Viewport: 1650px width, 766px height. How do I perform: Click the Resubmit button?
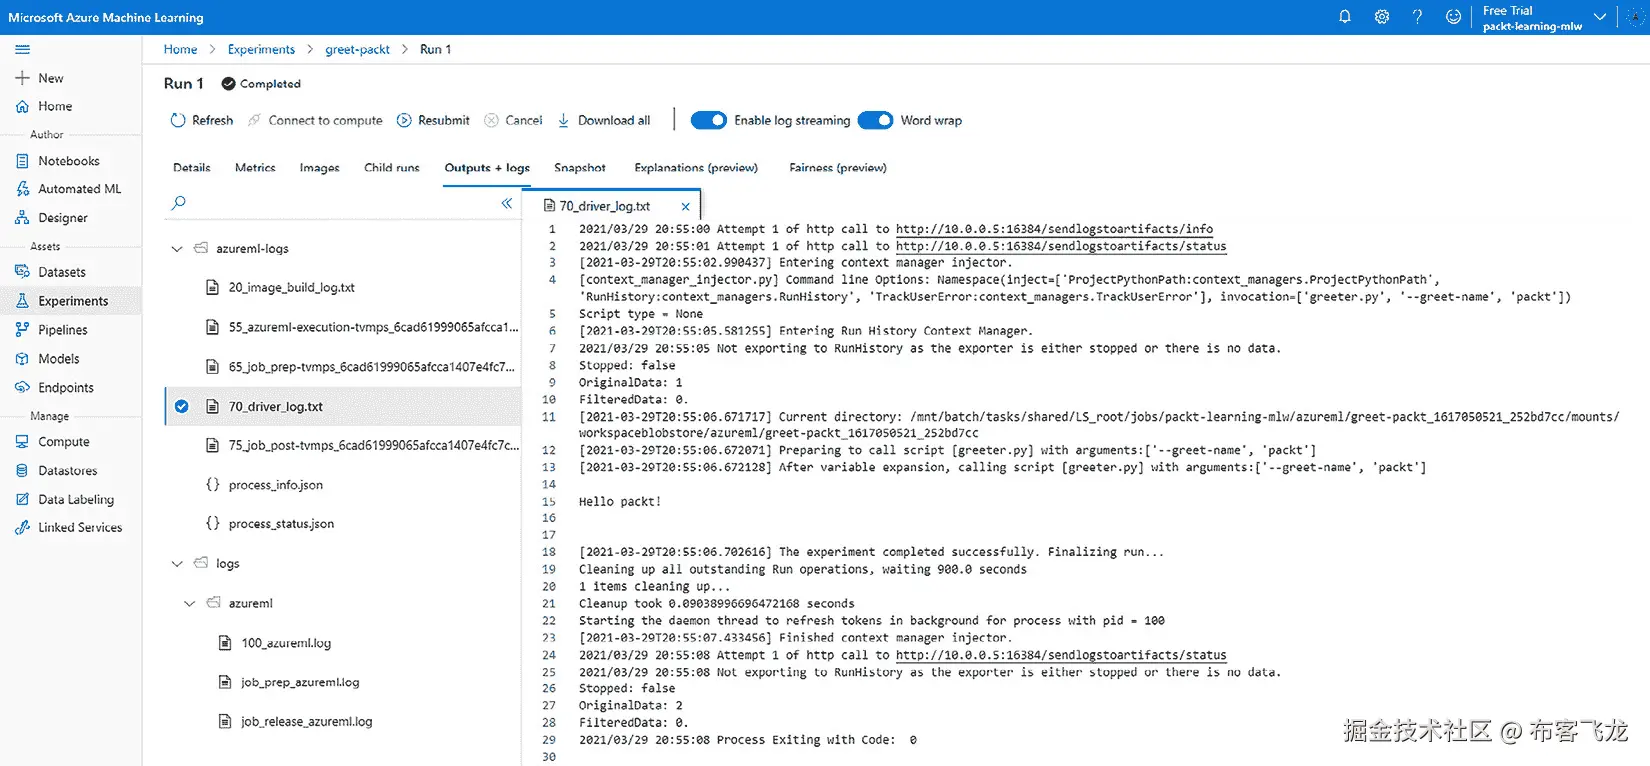point(433,120)
